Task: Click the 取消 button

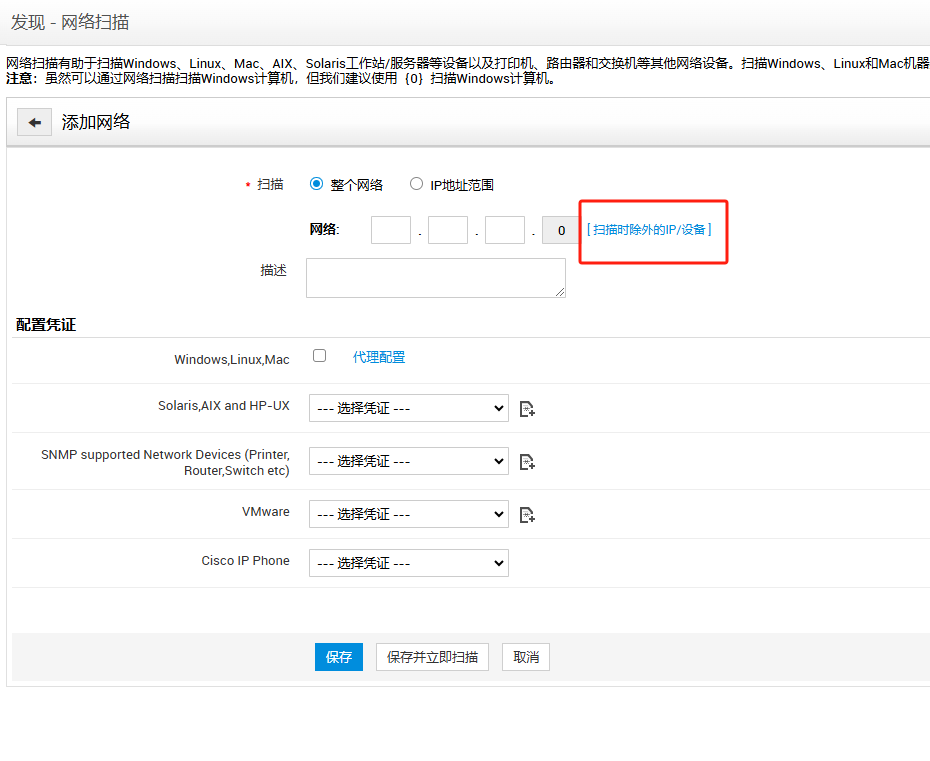Action: pyautogui.click(x=526, y=657)
